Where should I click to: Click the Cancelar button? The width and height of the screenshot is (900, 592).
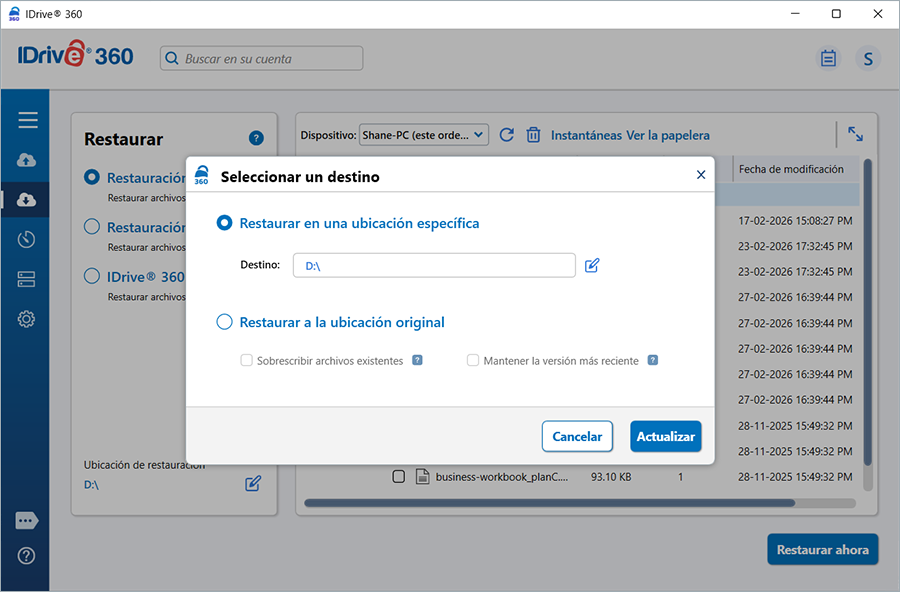pos(577,436)
